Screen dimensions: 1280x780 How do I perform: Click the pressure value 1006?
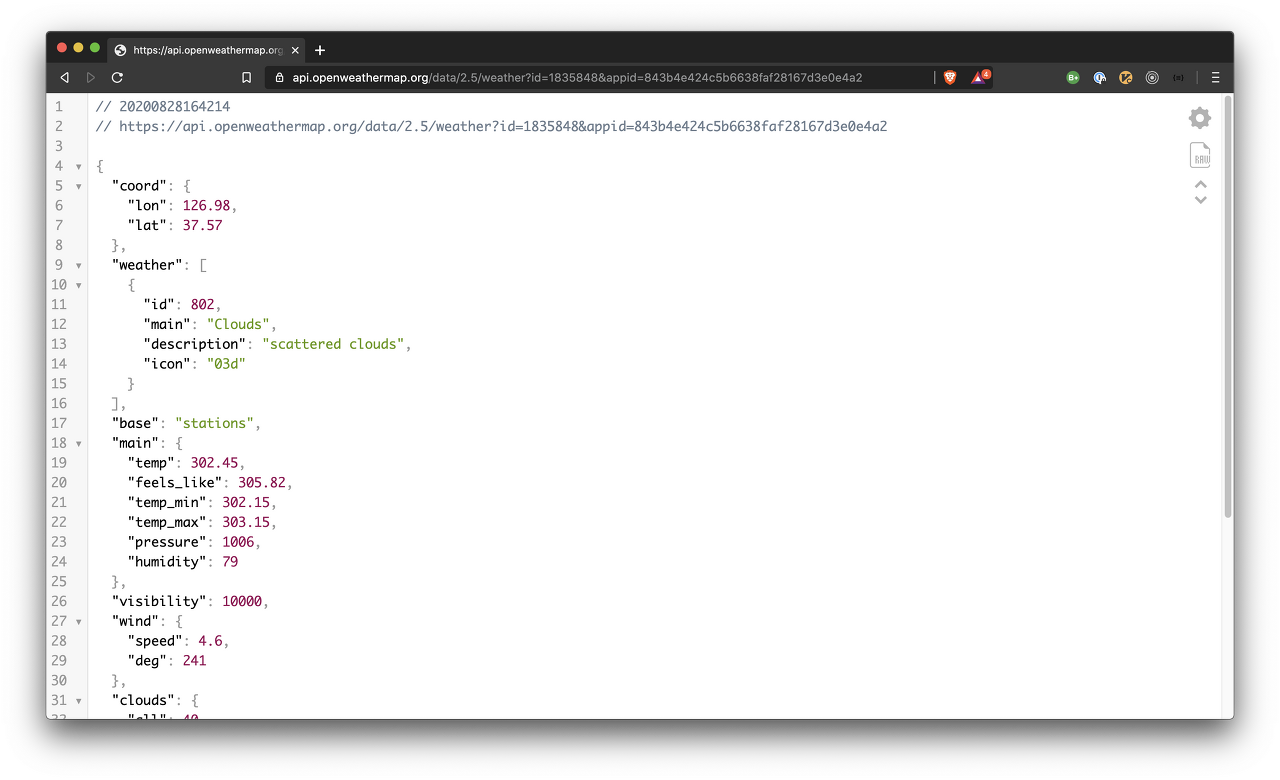tap(238, 542)
